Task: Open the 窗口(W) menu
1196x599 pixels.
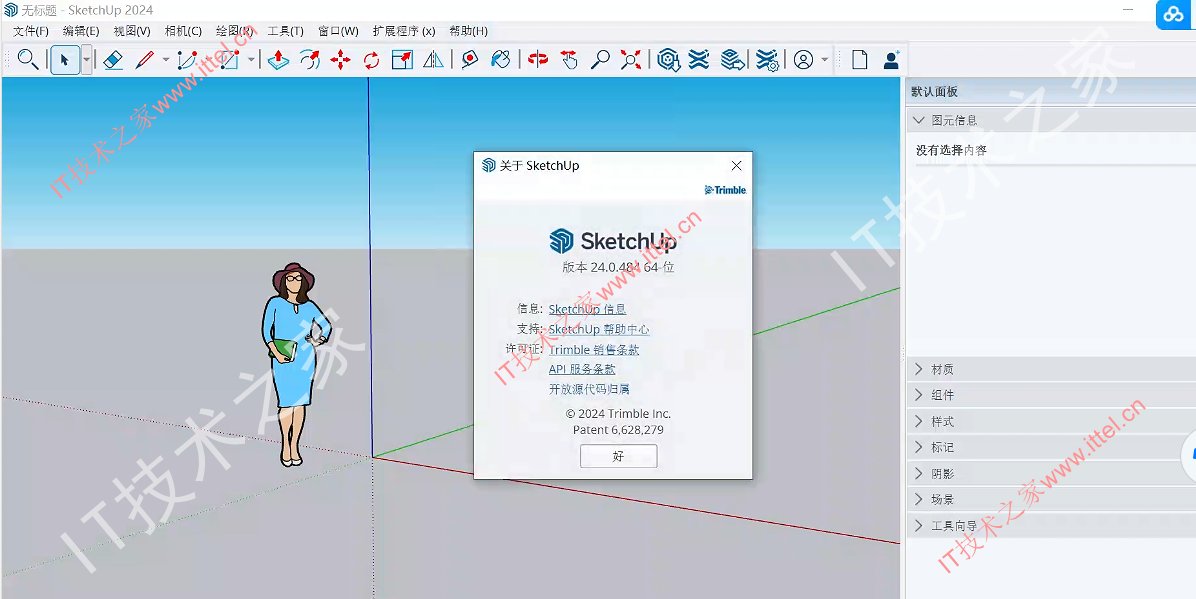Action: click(338, 31)
